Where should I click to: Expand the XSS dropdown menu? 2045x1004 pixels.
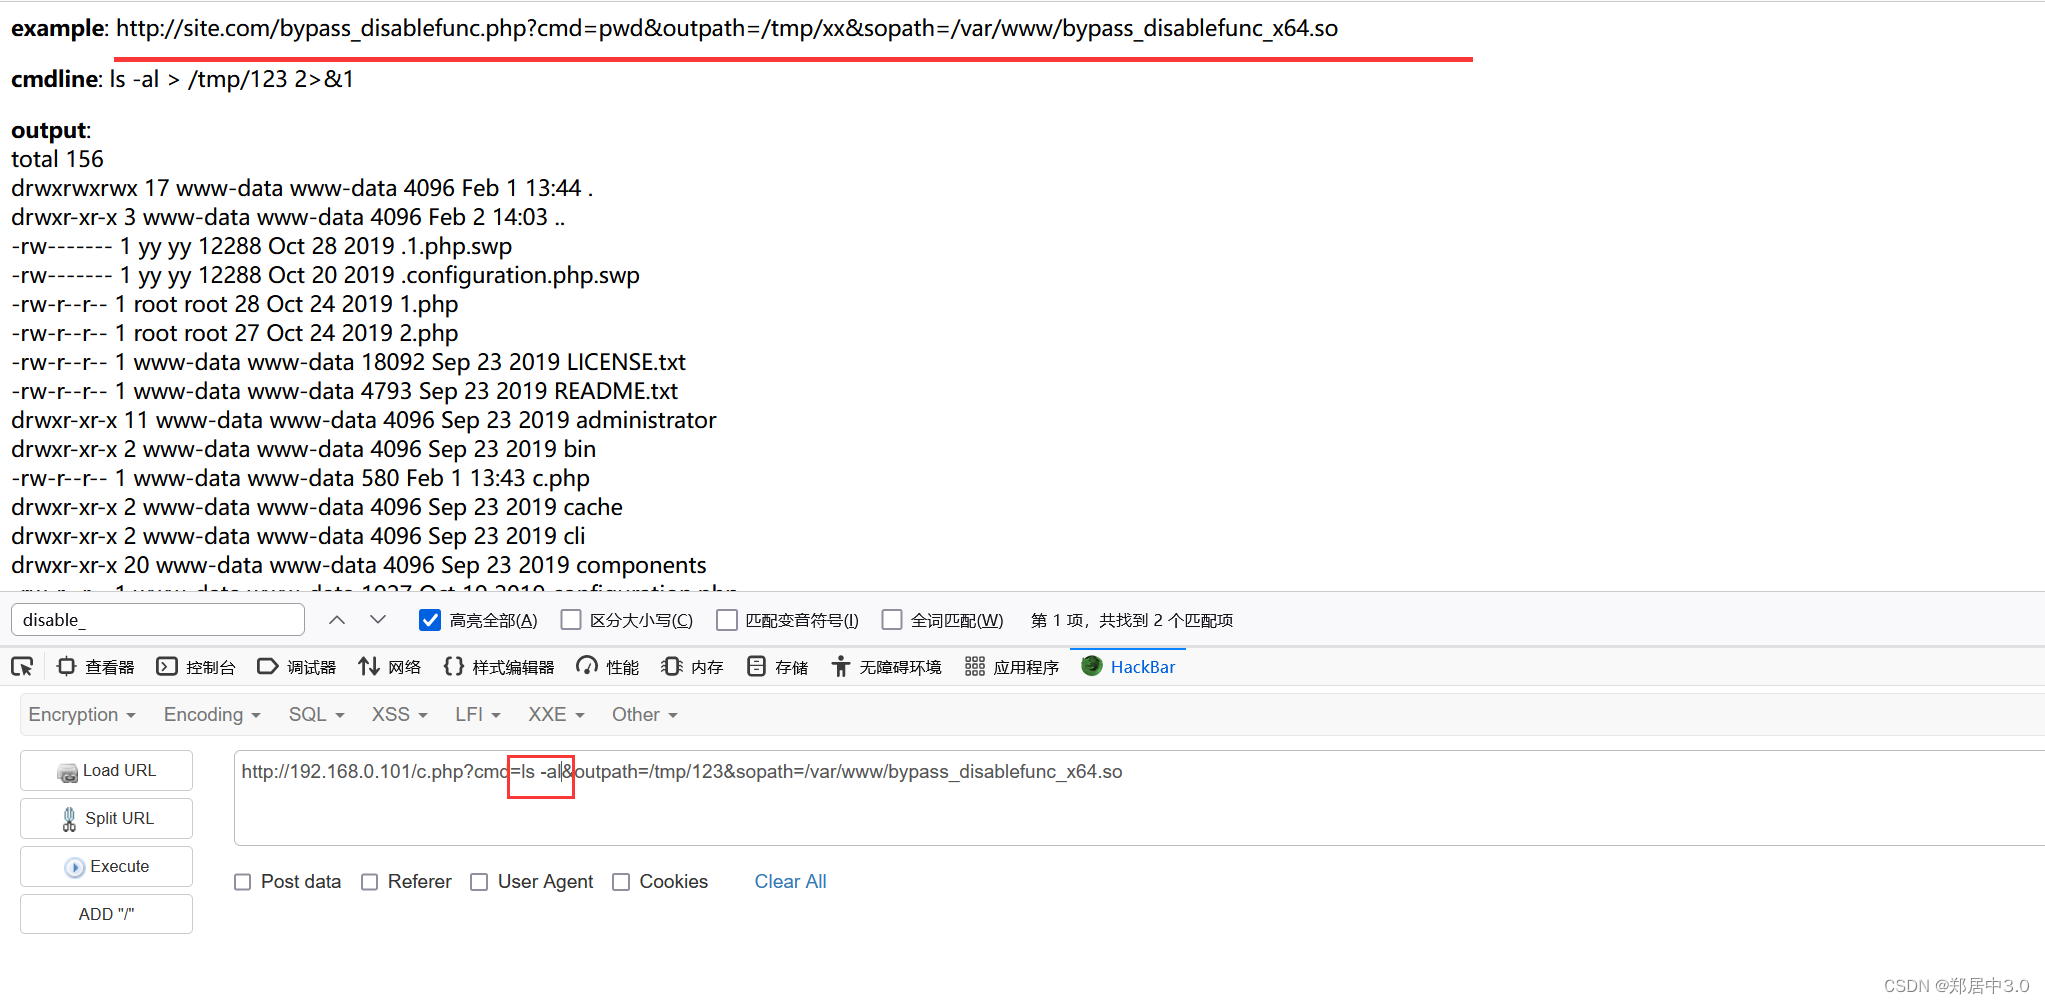(x=399, y=715)
